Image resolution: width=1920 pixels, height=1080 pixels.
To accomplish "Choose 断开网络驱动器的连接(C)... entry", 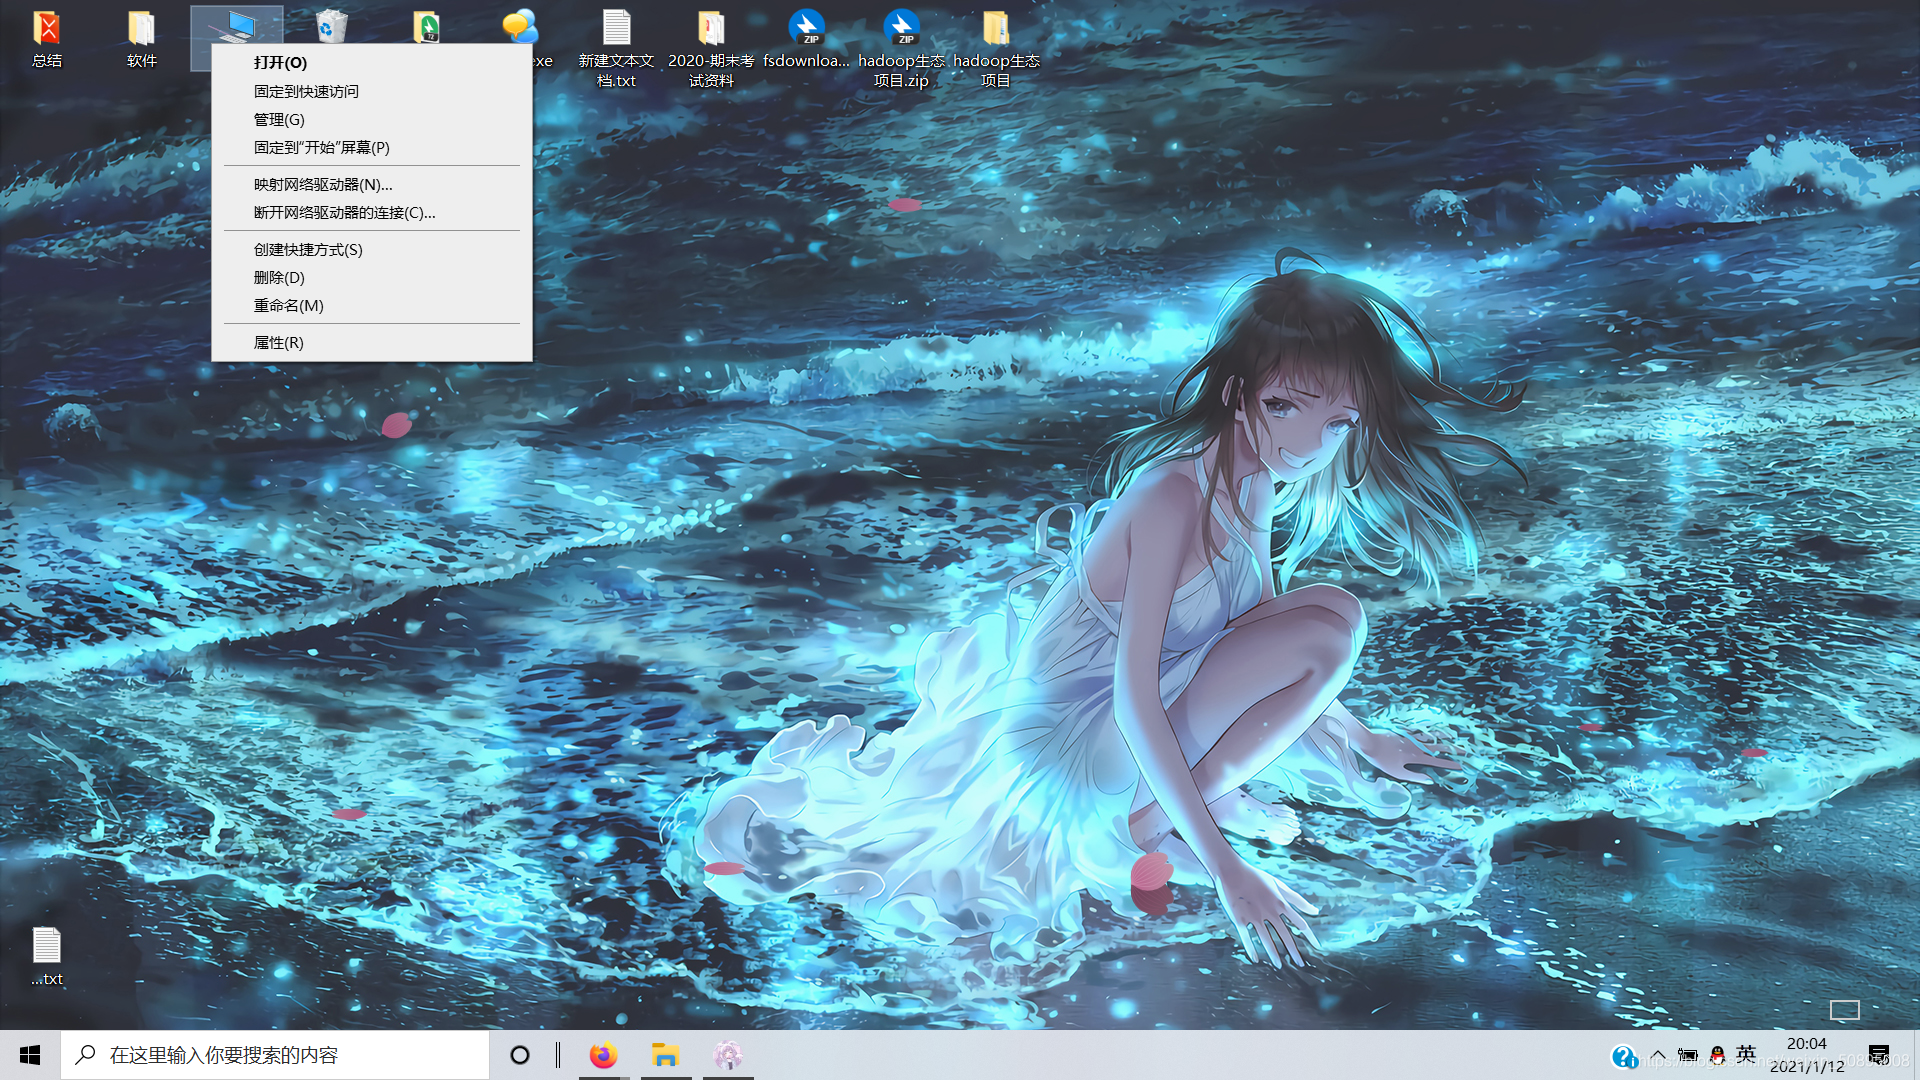I will tap(372, 212).
